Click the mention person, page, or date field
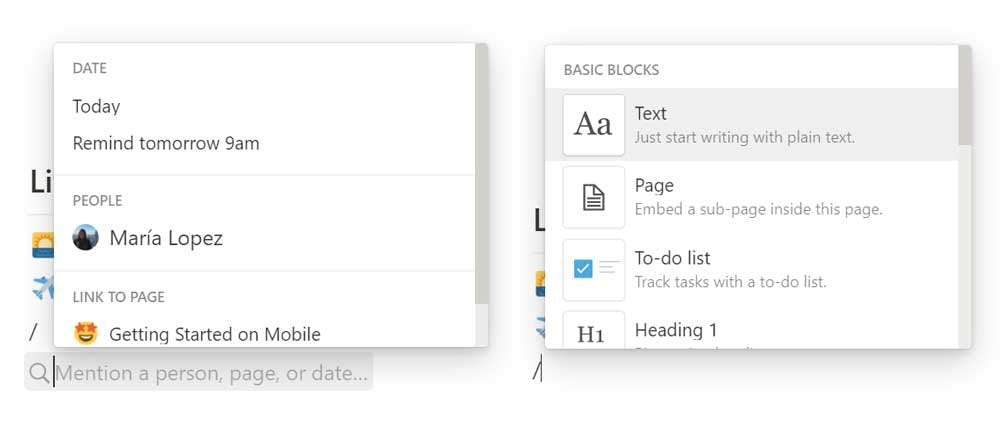 pos(211,373)
